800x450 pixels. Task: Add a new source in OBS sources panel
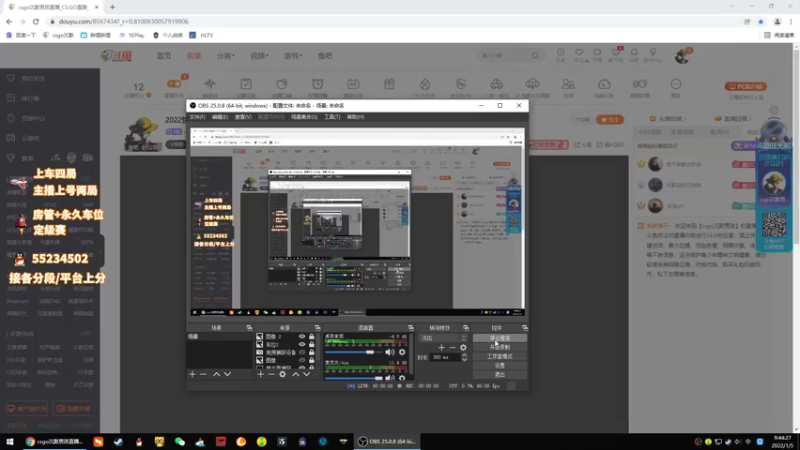(261, 374)
